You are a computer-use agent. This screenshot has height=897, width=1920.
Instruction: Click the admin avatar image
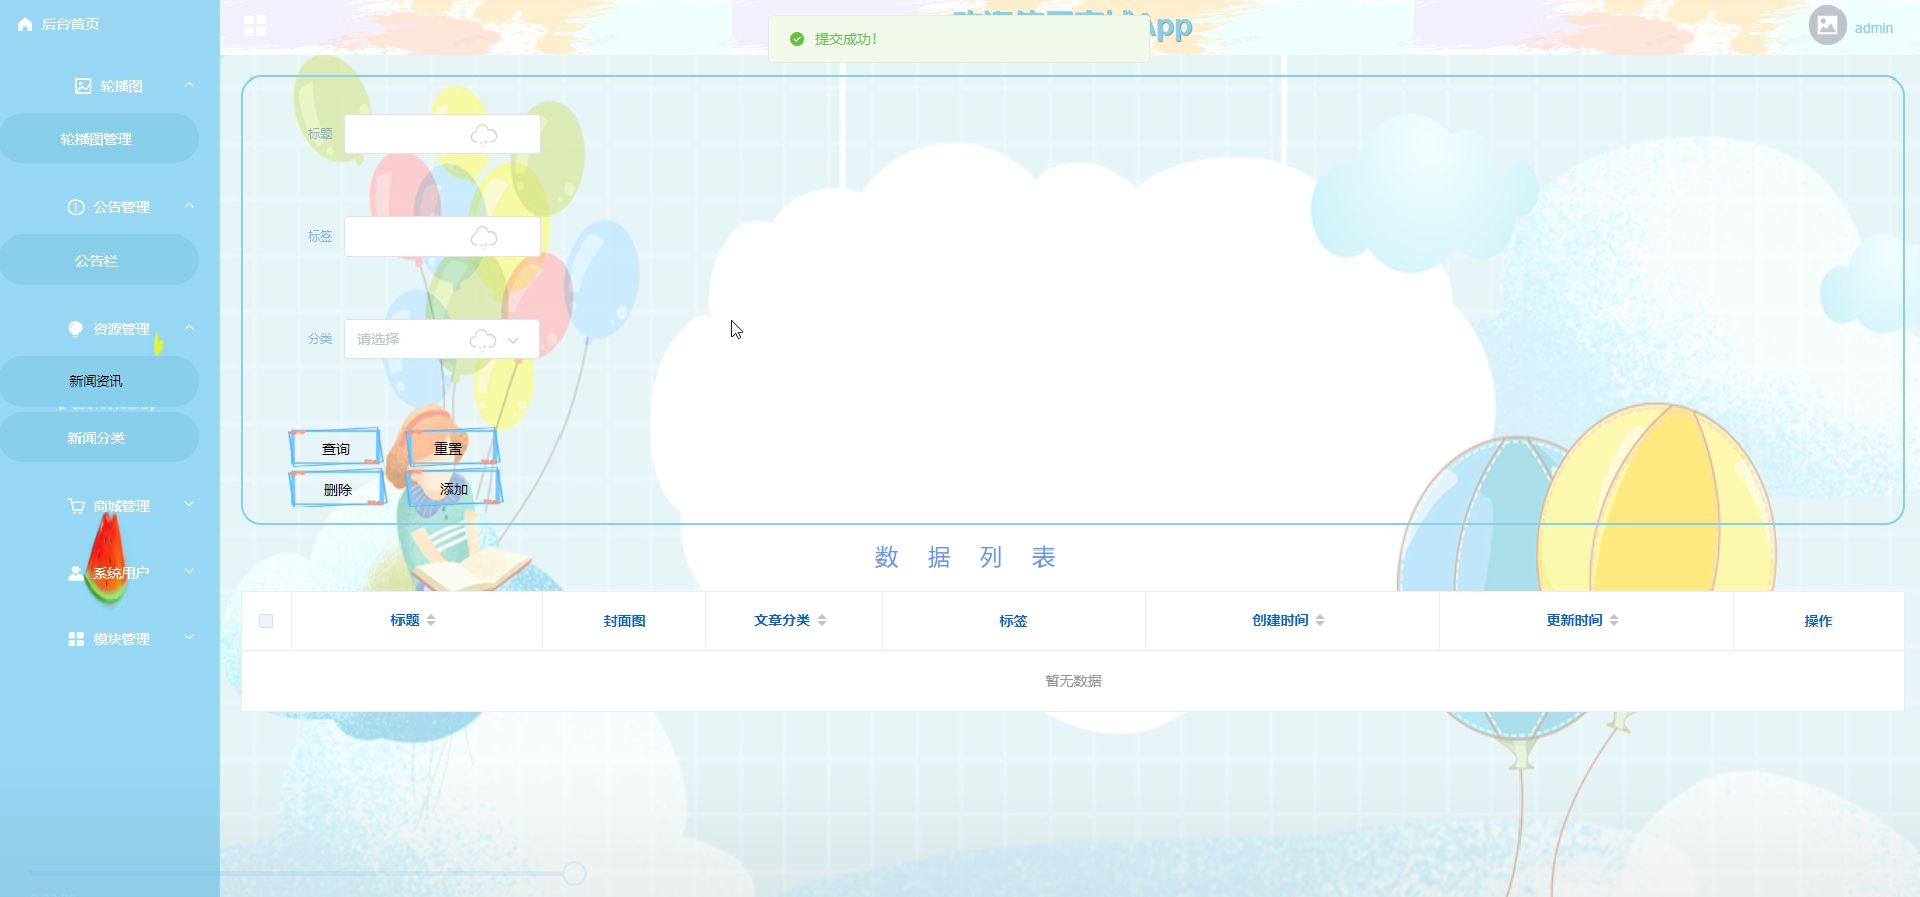pos(1828,25)
